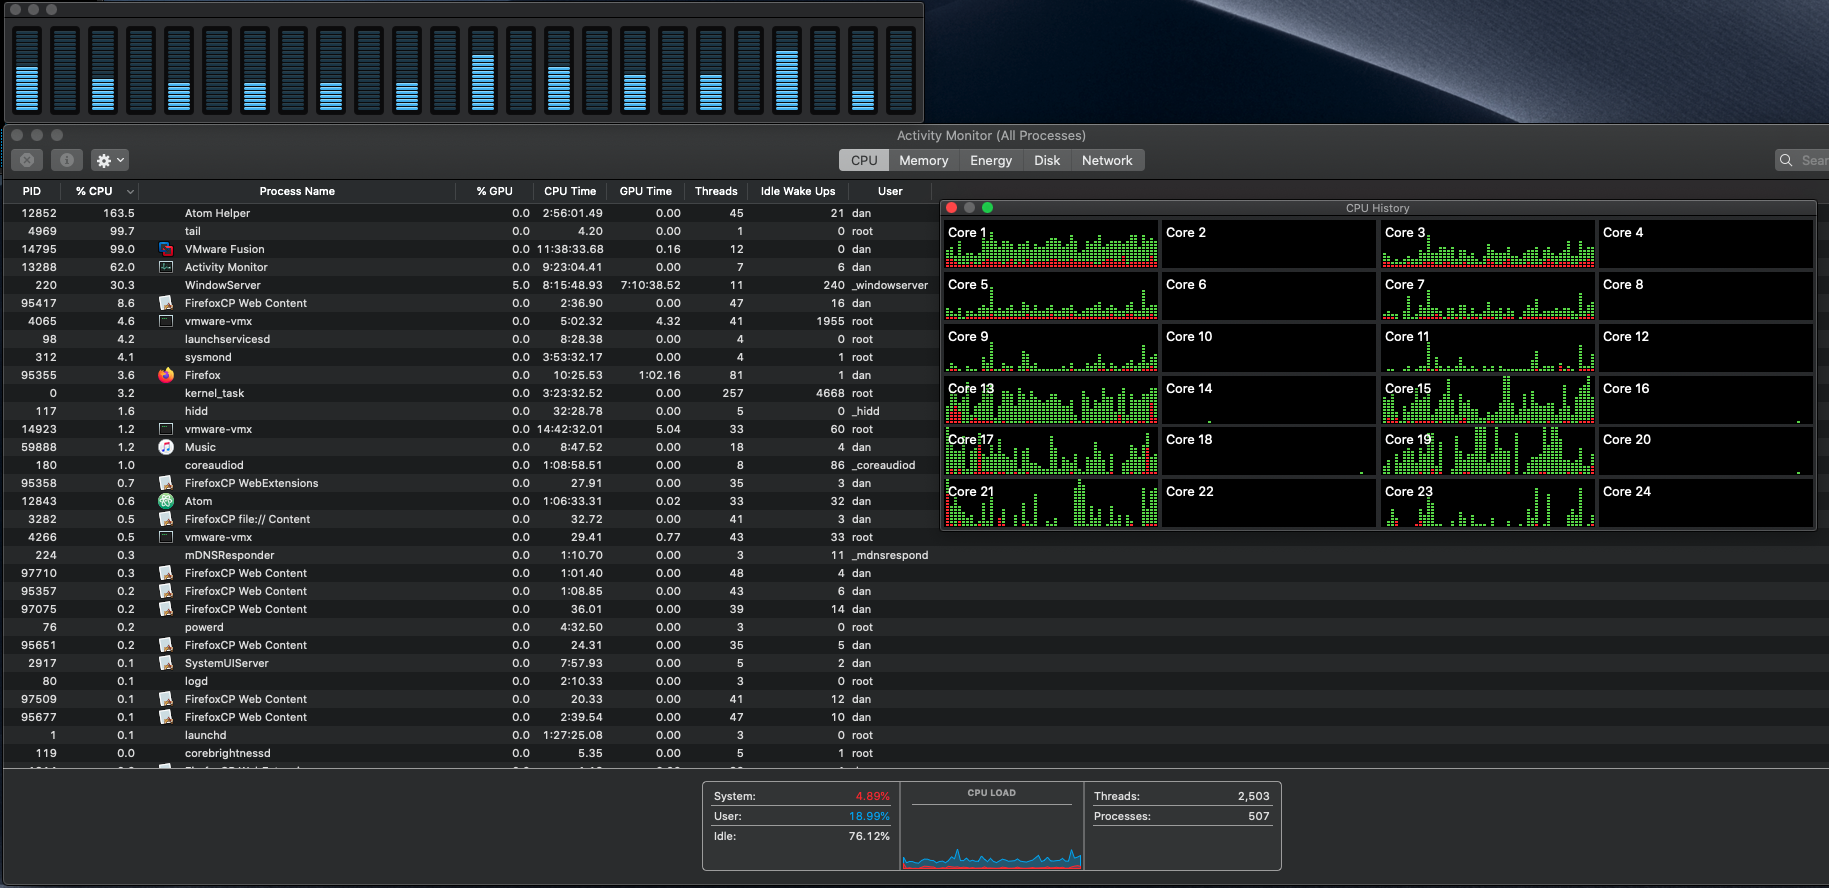Zoom the CPU History window green button
The width and height of the screenshot is (1829, 888).
(987, 208)
